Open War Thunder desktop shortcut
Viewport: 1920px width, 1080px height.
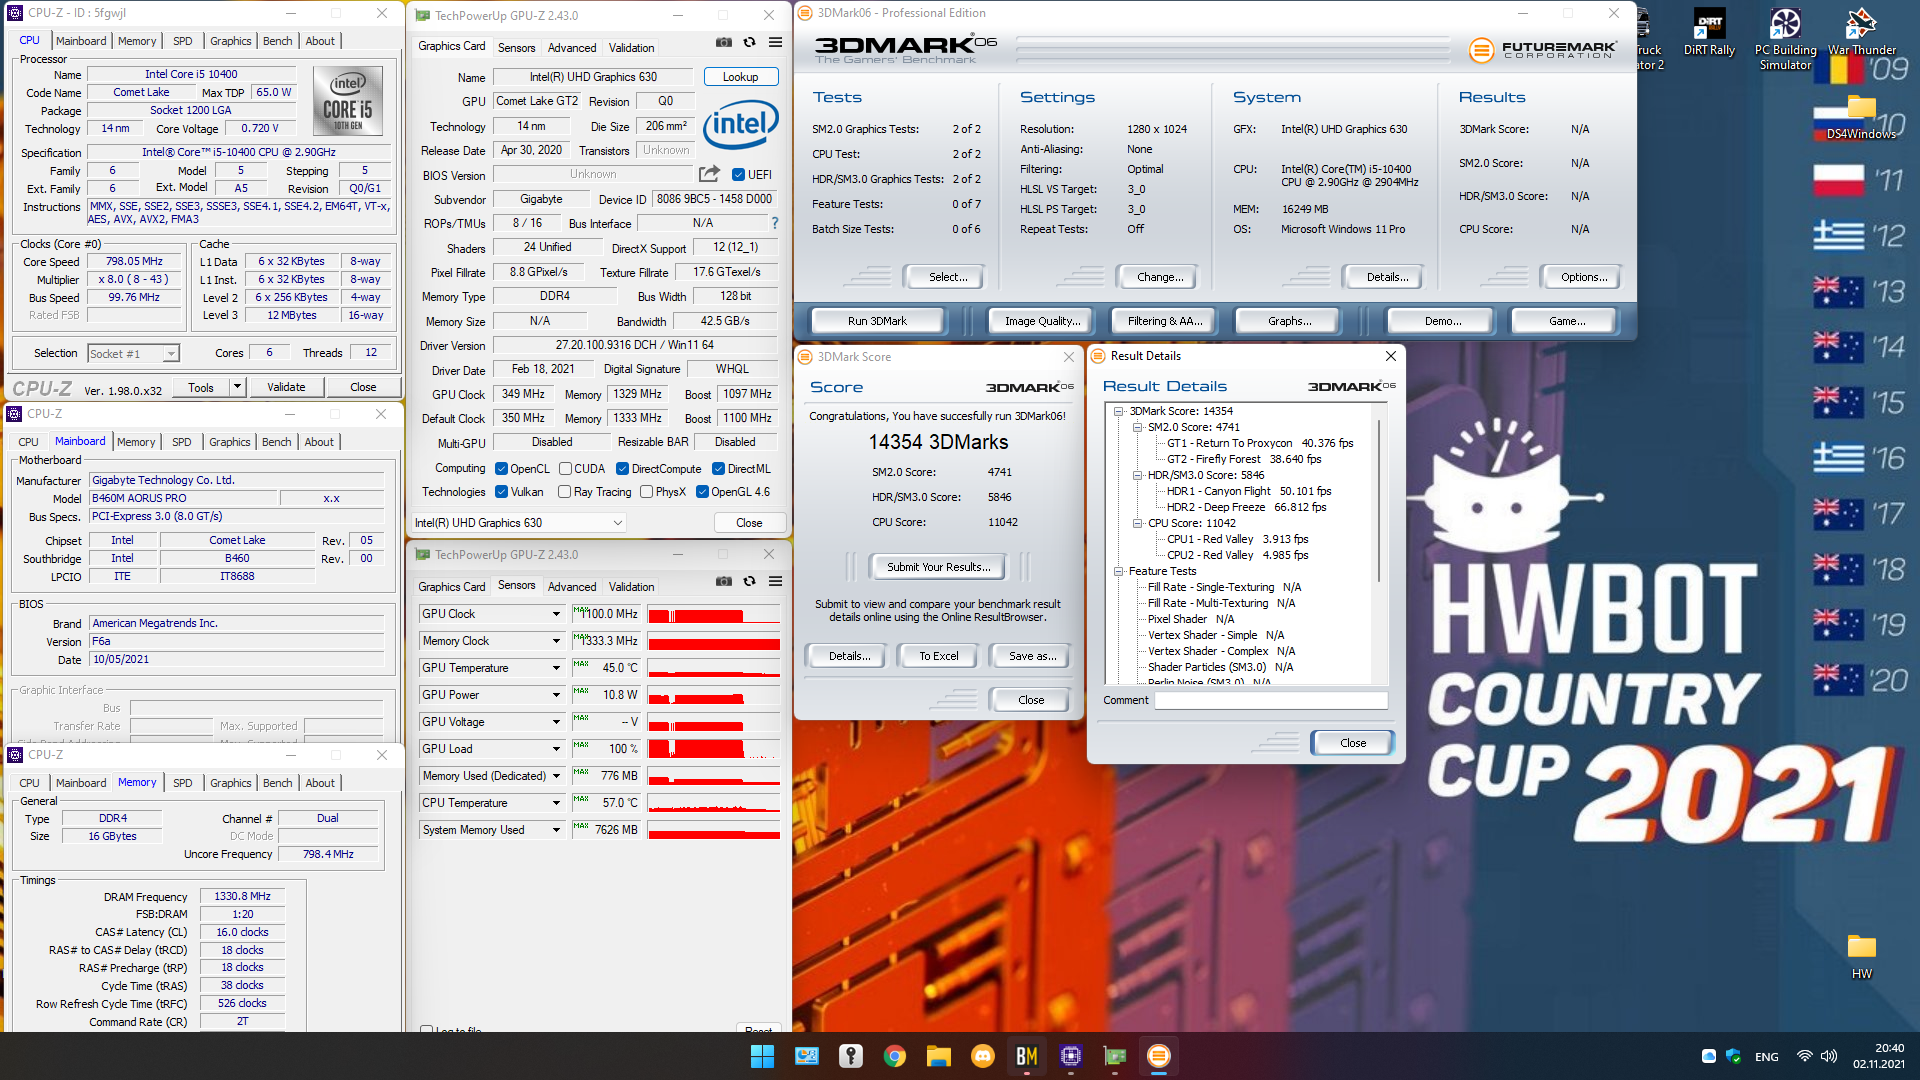(x=1861, y=32)
